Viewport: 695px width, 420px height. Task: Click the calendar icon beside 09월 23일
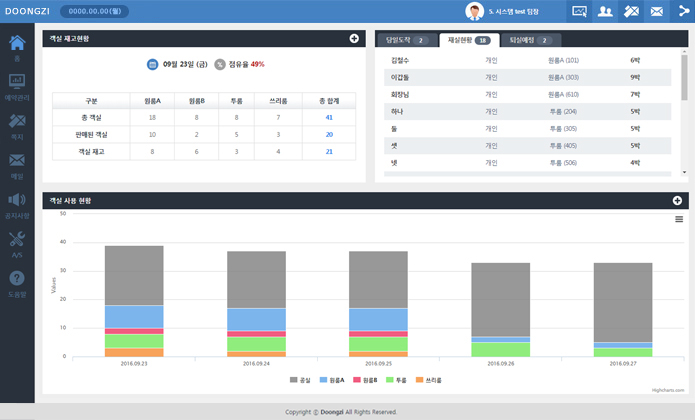[x=152, y=65]
